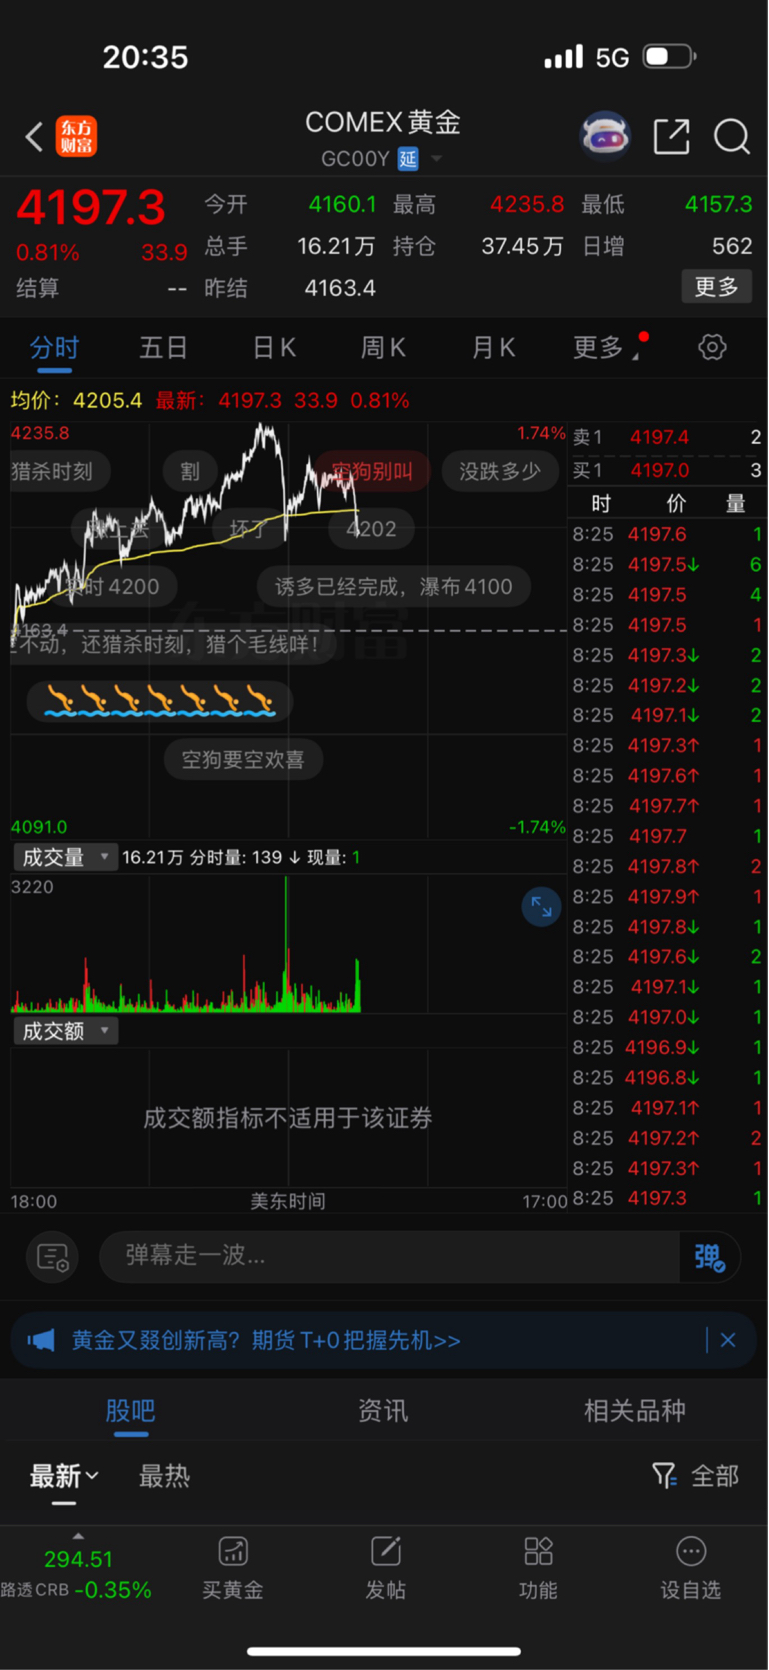Tap the back arrow in the header

coord(34,137)
